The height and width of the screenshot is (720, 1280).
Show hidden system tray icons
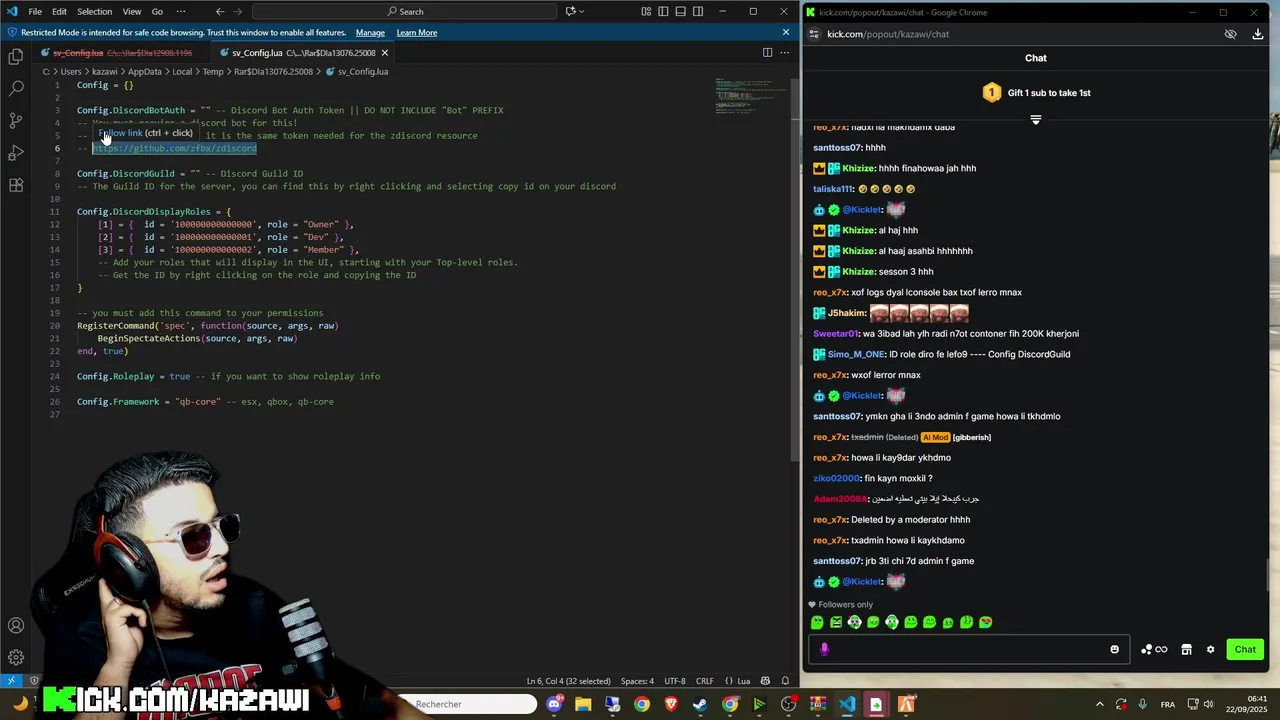[x=1100, y=704]
